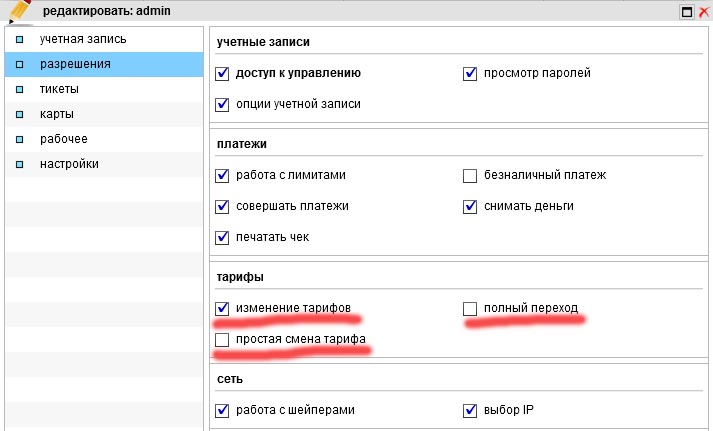
Task: Disable 'снимать деньги' checkbox
Action: coord(470,207)
